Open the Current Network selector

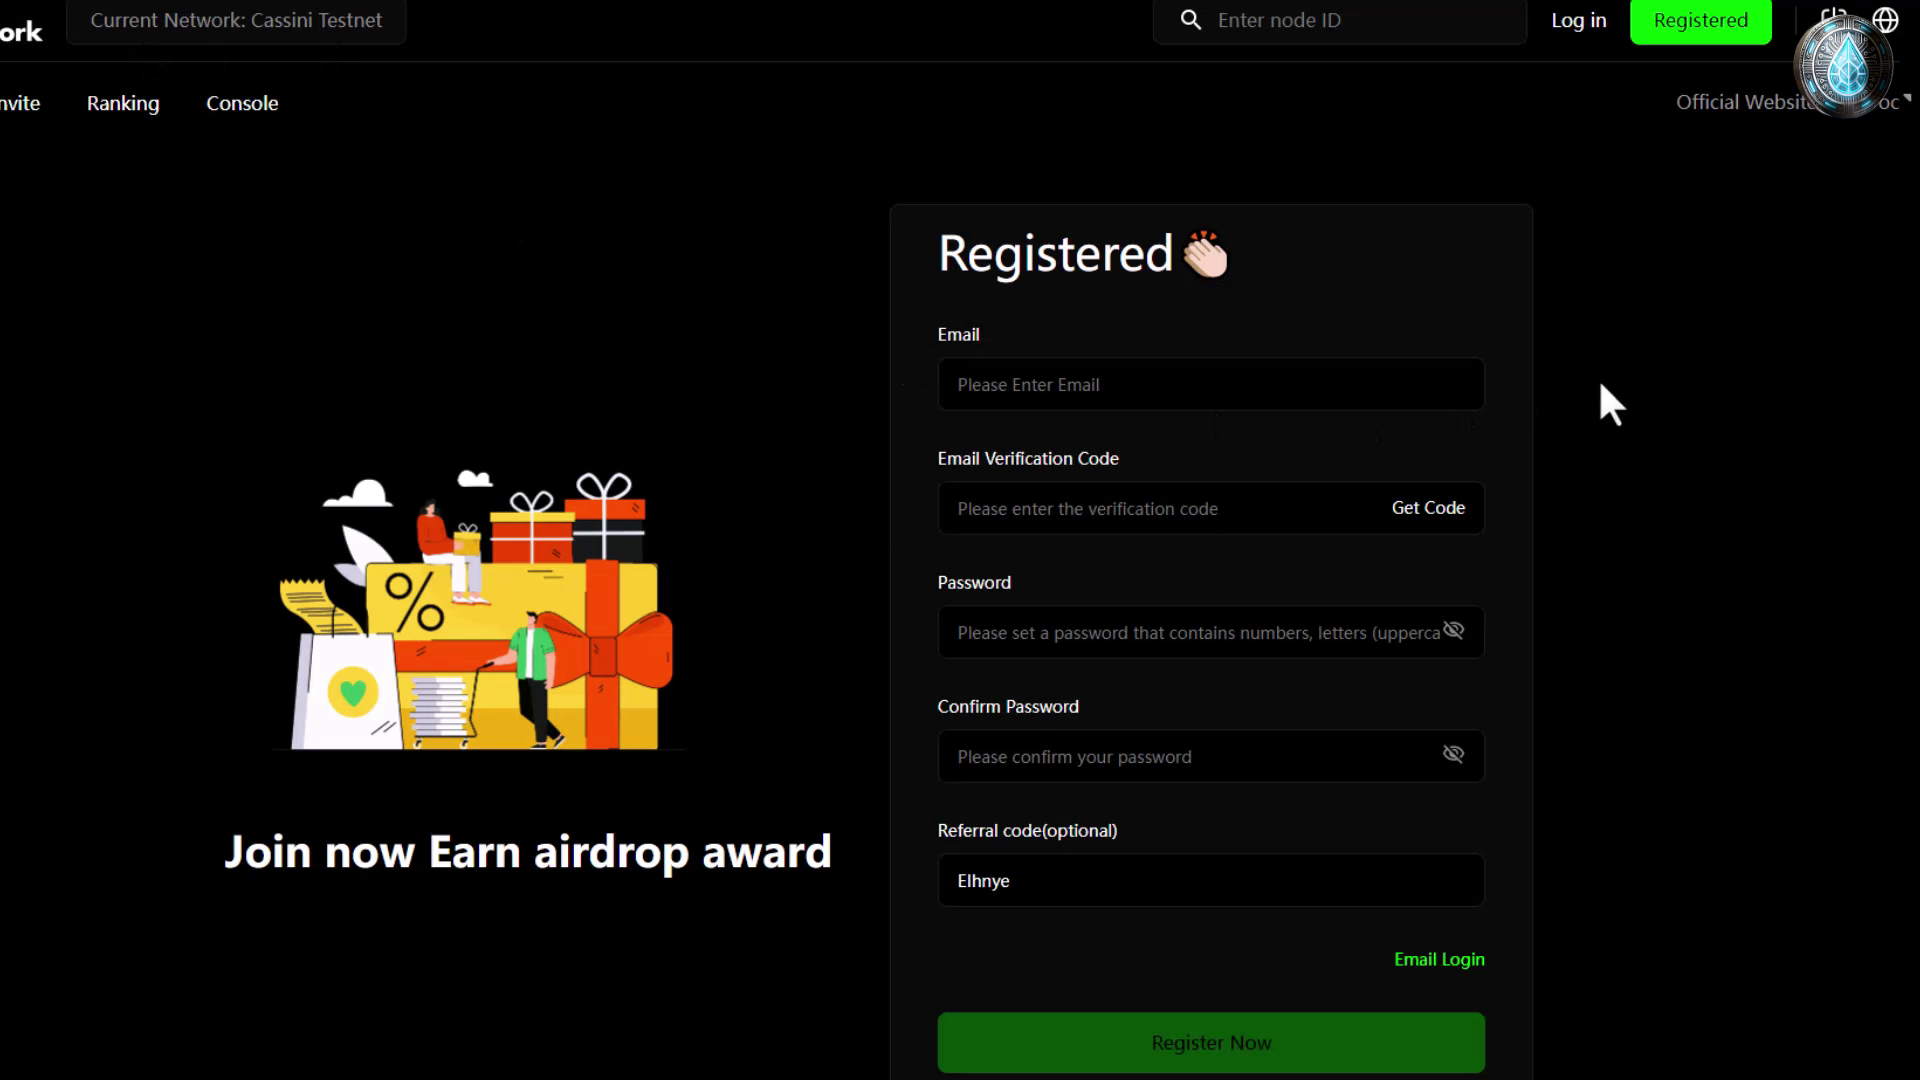click(x=236, y=20)
